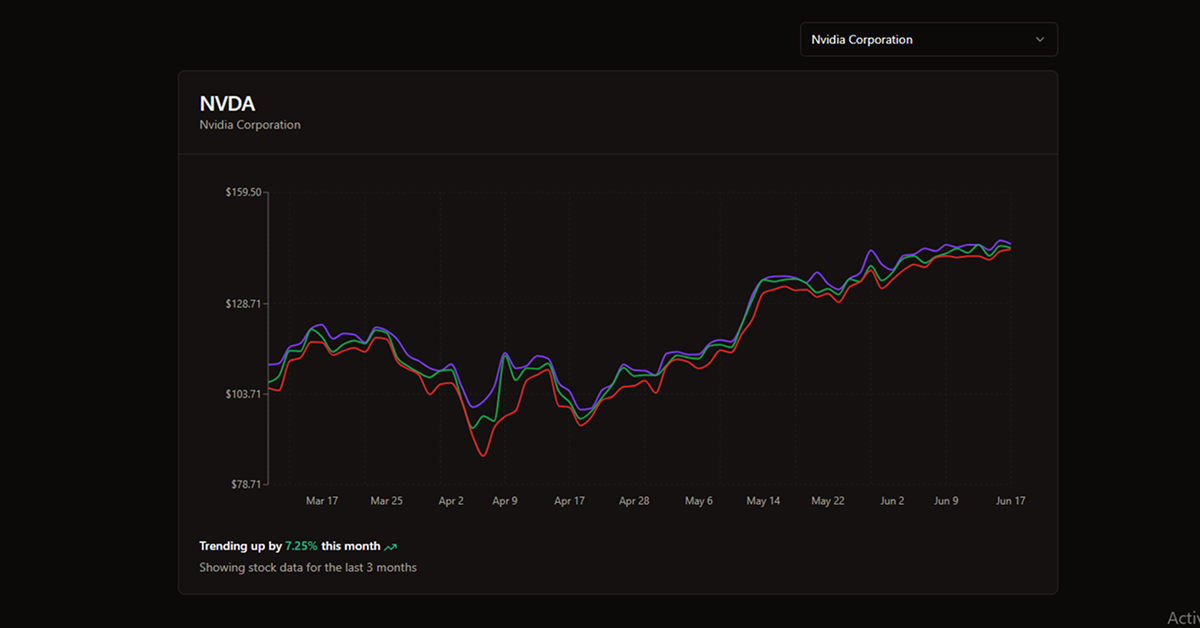
Task: Click the 'Showing stock data for the last 3 months' text
Action: tap(308, 568)
